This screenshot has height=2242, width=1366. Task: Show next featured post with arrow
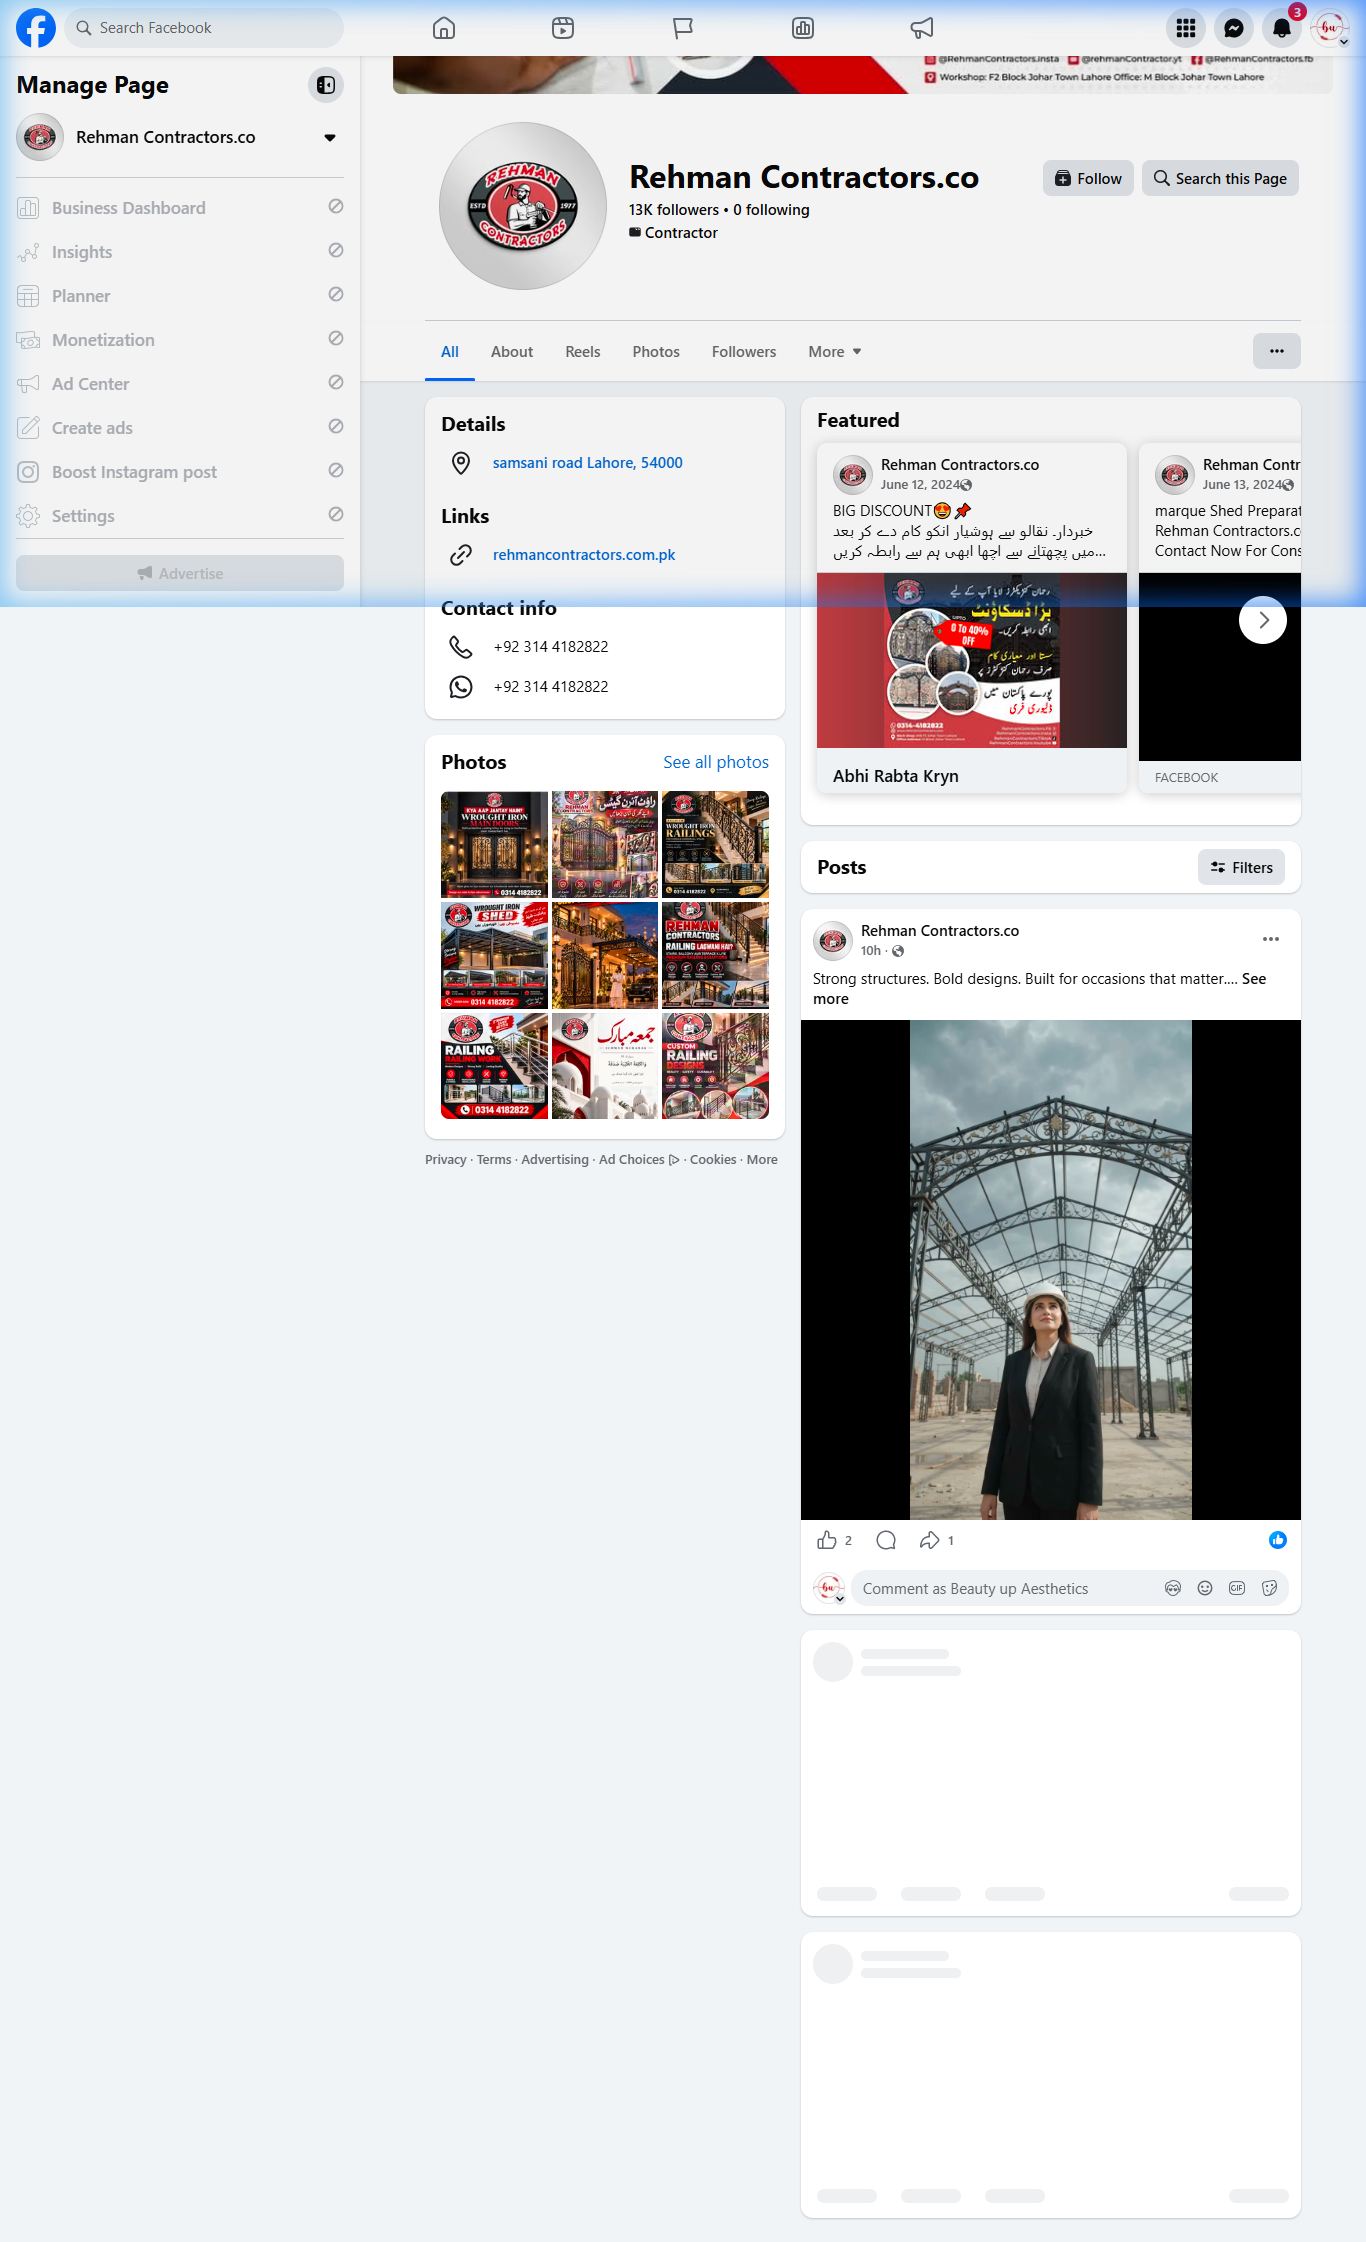(1263, 620)
